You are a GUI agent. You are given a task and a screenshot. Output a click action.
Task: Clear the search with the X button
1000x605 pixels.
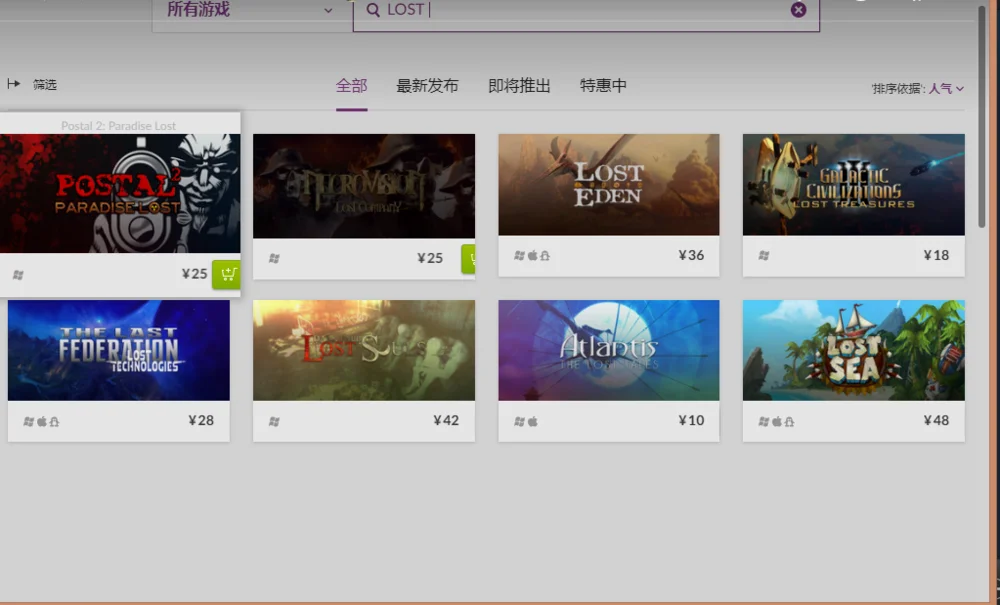tap(798, 10)
